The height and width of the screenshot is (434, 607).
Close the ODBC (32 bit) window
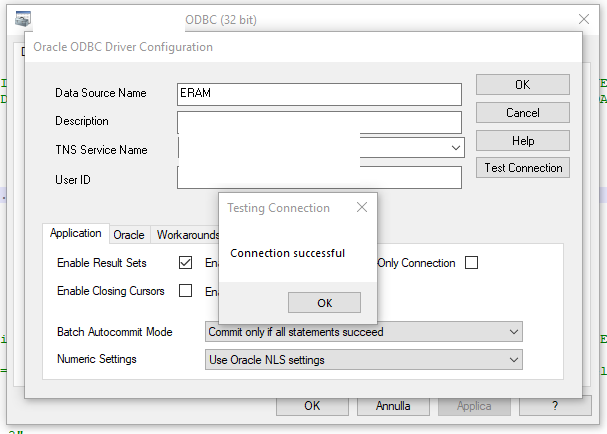pos(584,19)
